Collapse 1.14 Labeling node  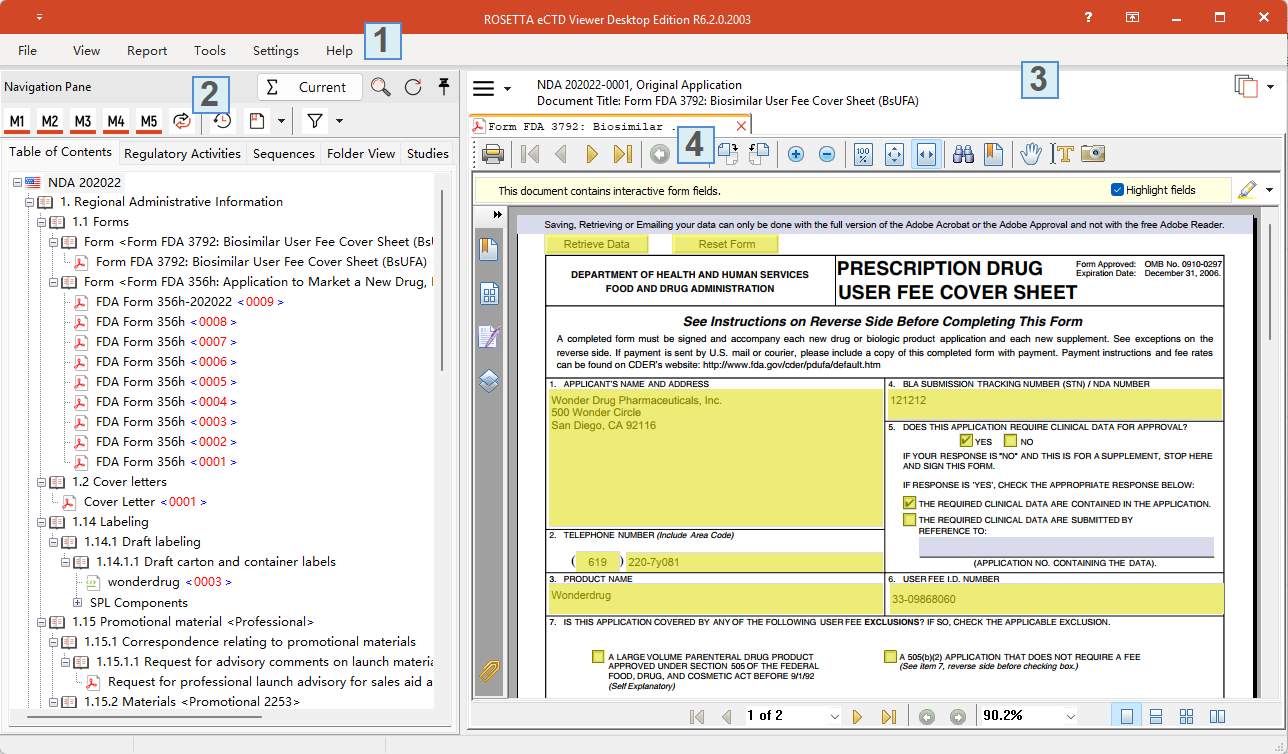(x=42, y=522)
